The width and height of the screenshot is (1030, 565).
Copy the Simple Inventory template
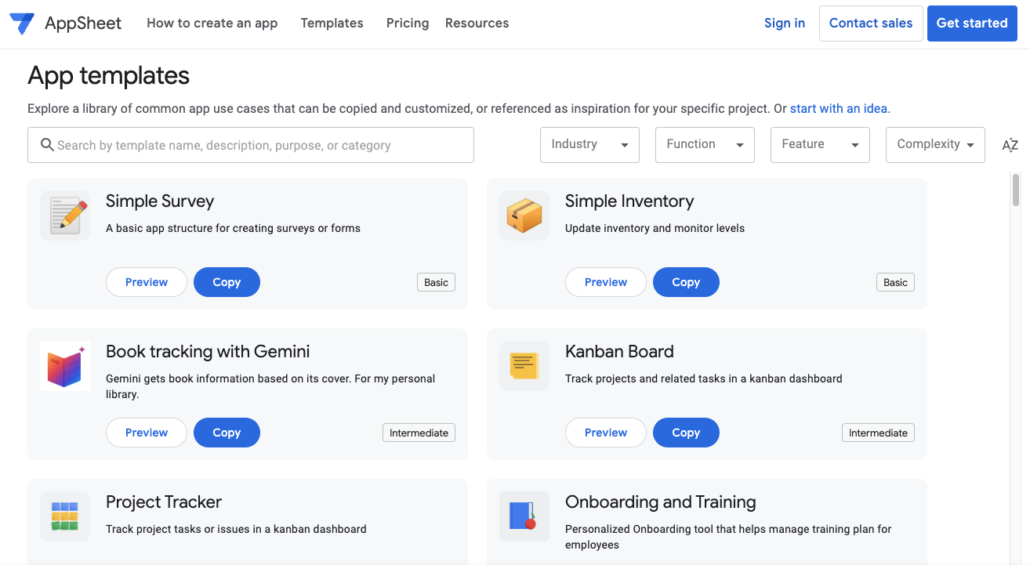tap(686, 282)
